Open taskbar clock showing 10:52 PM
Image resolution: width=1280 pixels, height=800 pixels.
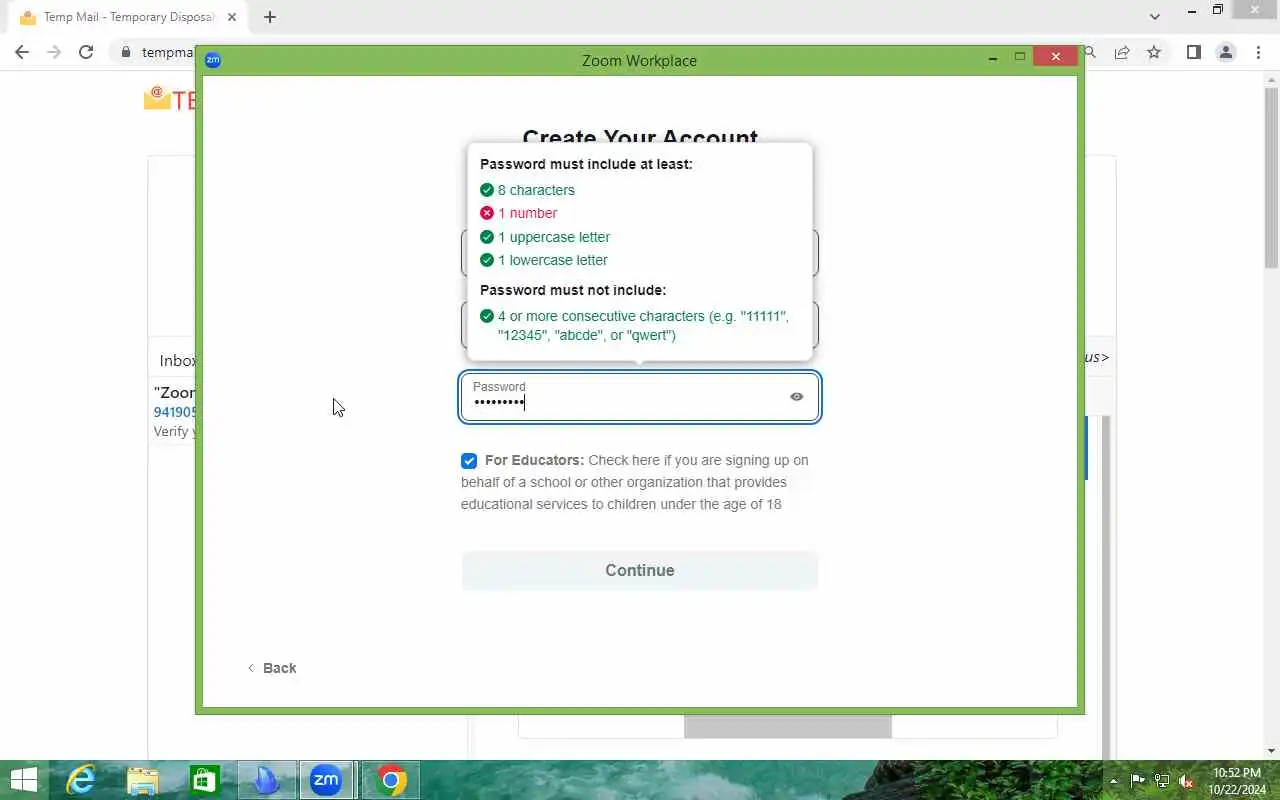tap(1237, 781)
